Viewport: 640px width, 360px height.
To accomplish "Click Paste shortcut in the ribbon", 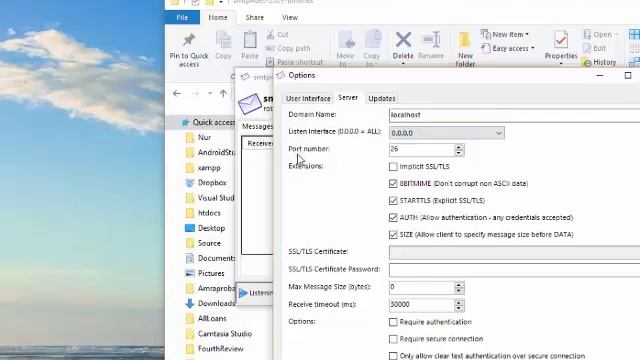I will point(295,62).
